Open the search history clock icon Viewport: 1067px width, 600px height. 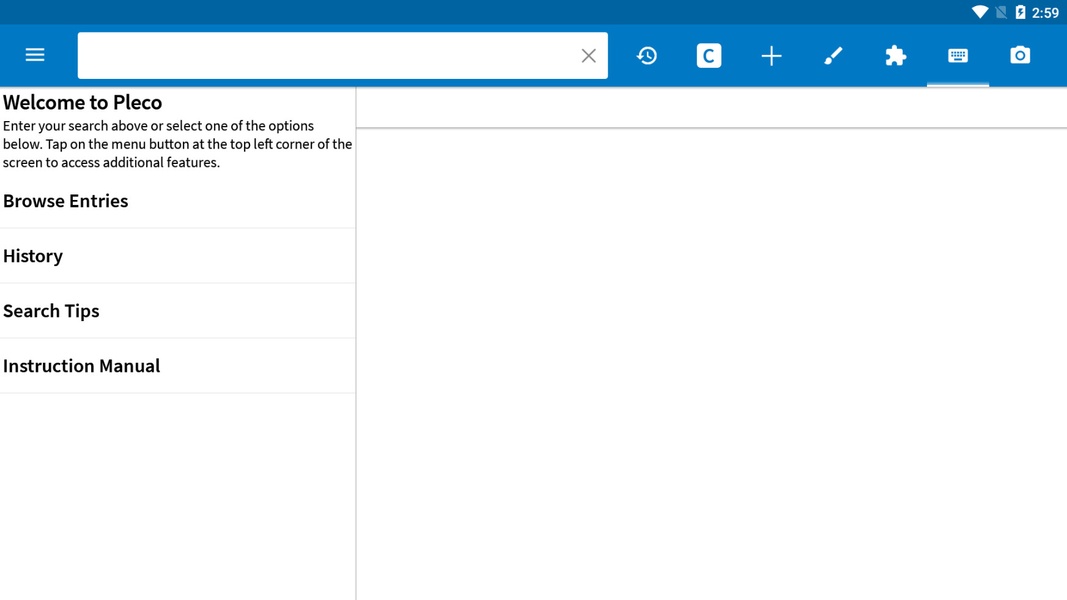[647, 56]
